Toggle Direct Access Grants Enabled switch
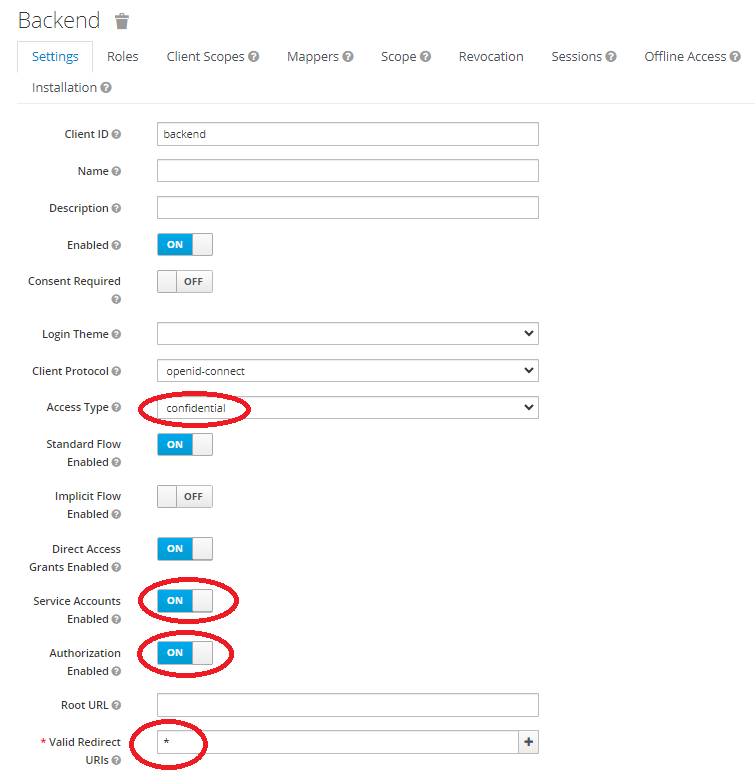The height and width of the screenshot is (774, 755). click(x=185, y=549)
